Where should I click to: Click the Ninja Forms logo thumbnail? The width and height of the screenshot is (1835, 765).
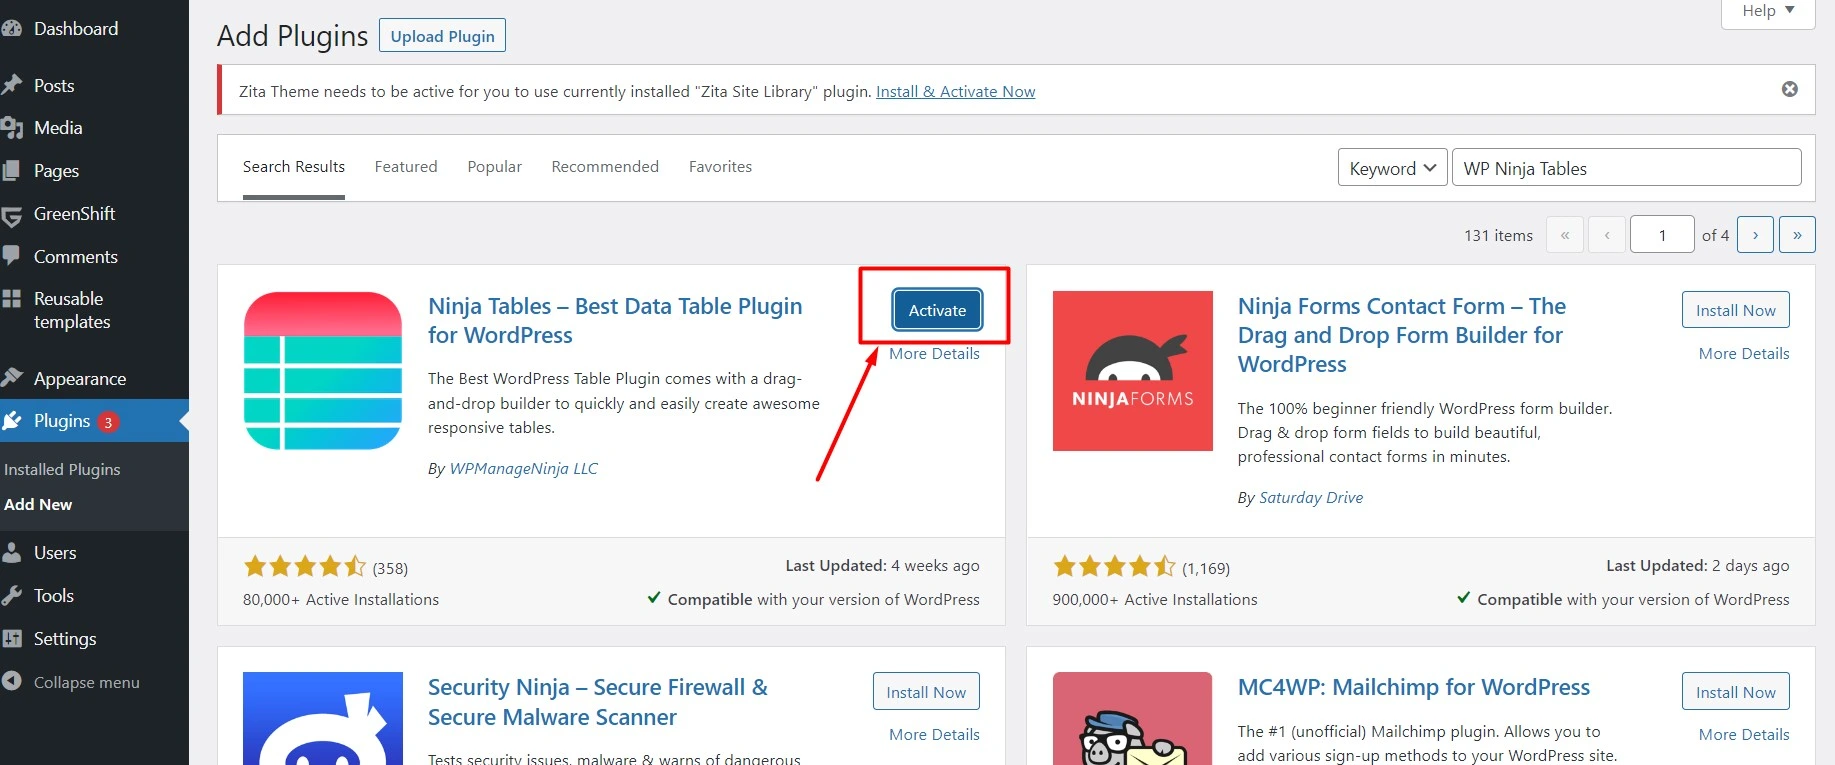1133,371
